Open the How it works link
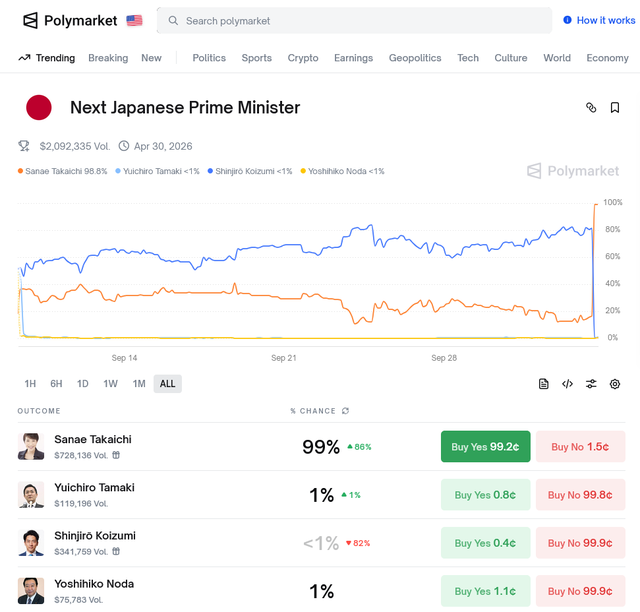 point(599,20)
